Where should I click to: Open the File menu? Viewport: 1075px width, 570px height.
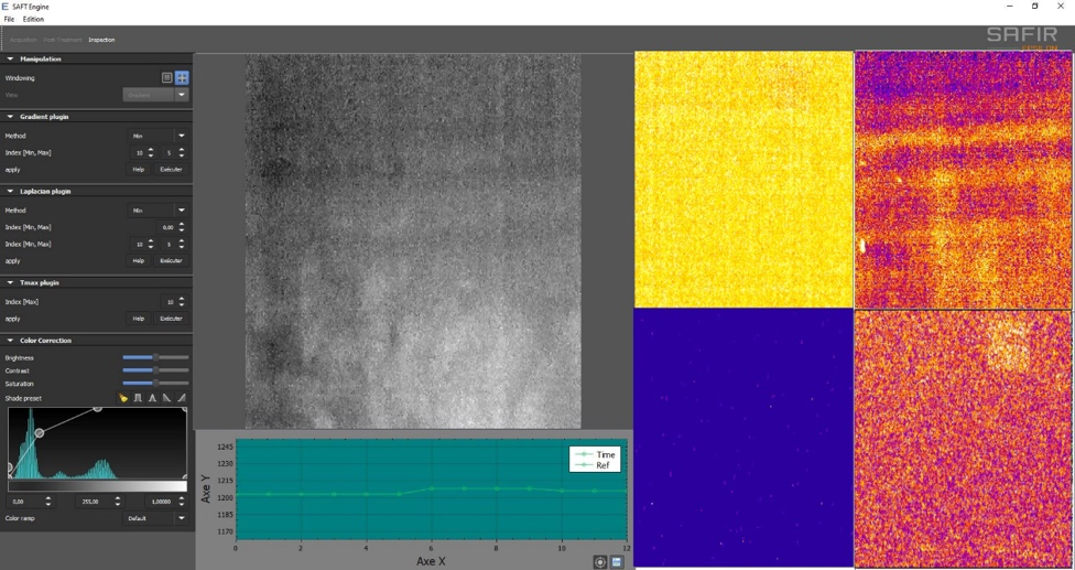pyautogui.click(x=9, y=19)
